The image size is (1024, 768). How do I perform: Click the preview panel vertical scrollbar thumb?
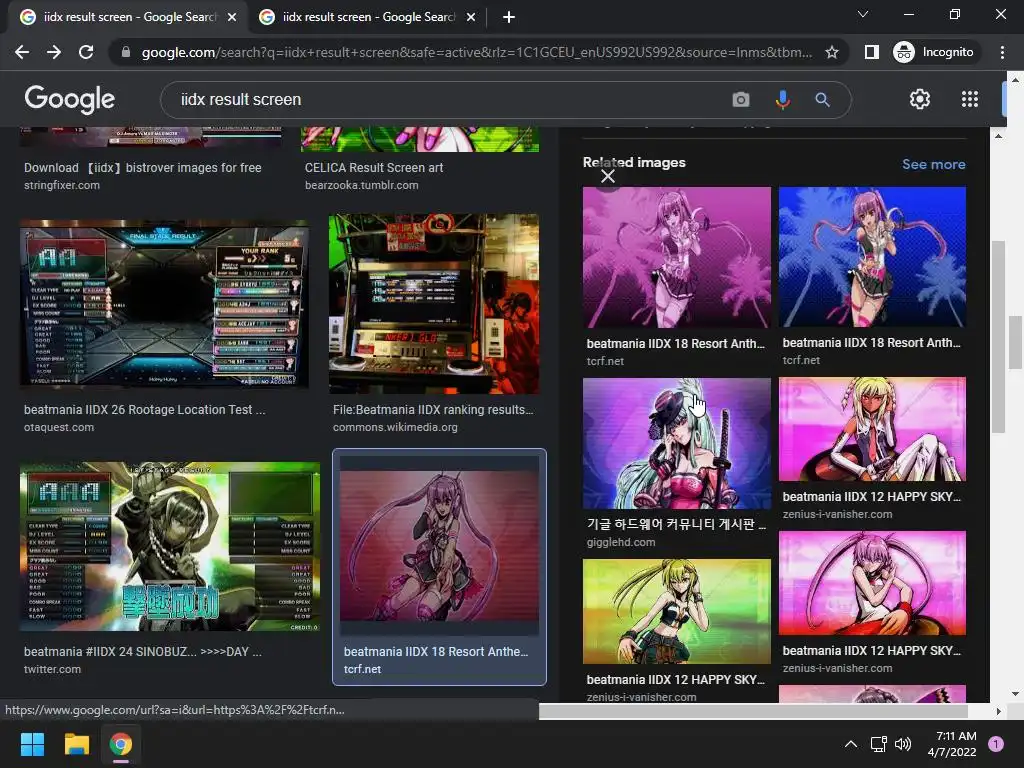(x=998, y=336)
